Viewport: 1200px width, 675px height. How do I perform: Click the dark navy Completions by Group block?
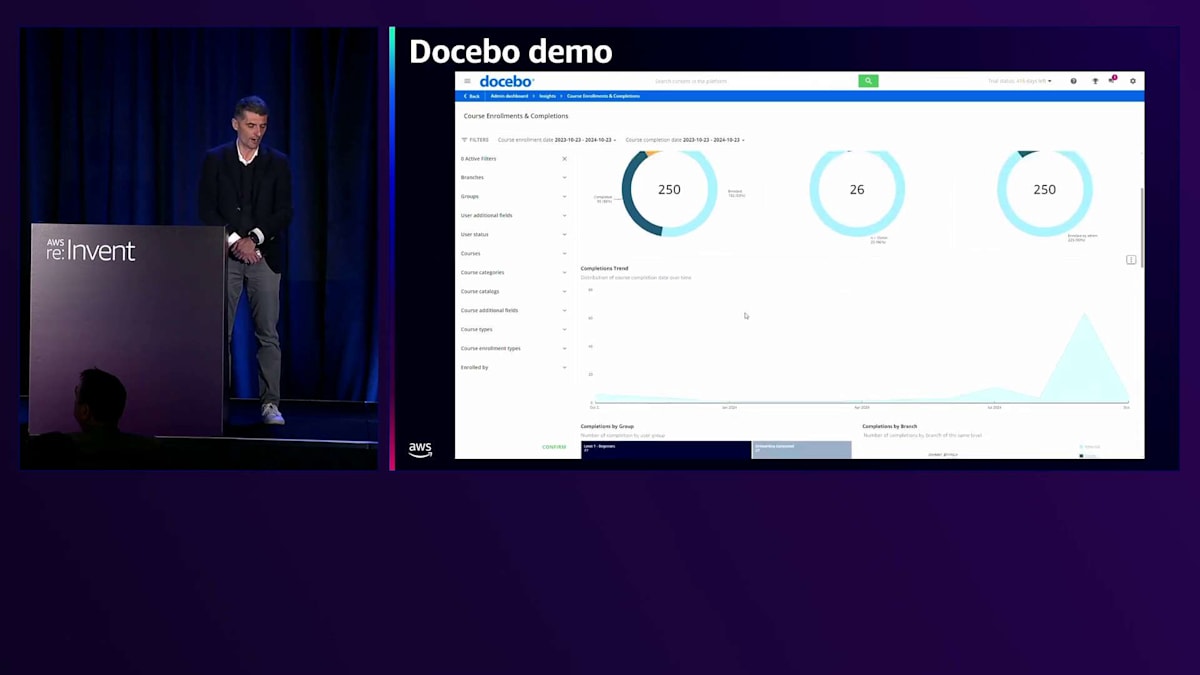pos(666,450)
